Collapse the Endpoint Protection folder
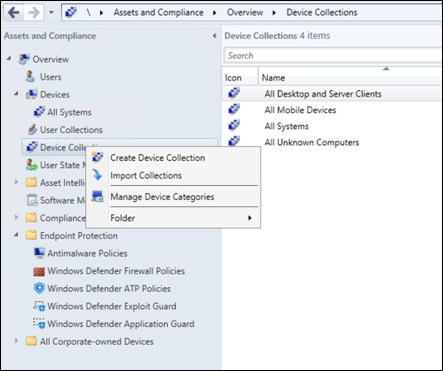The image size is (443, 371). click(x=16, y=235)
